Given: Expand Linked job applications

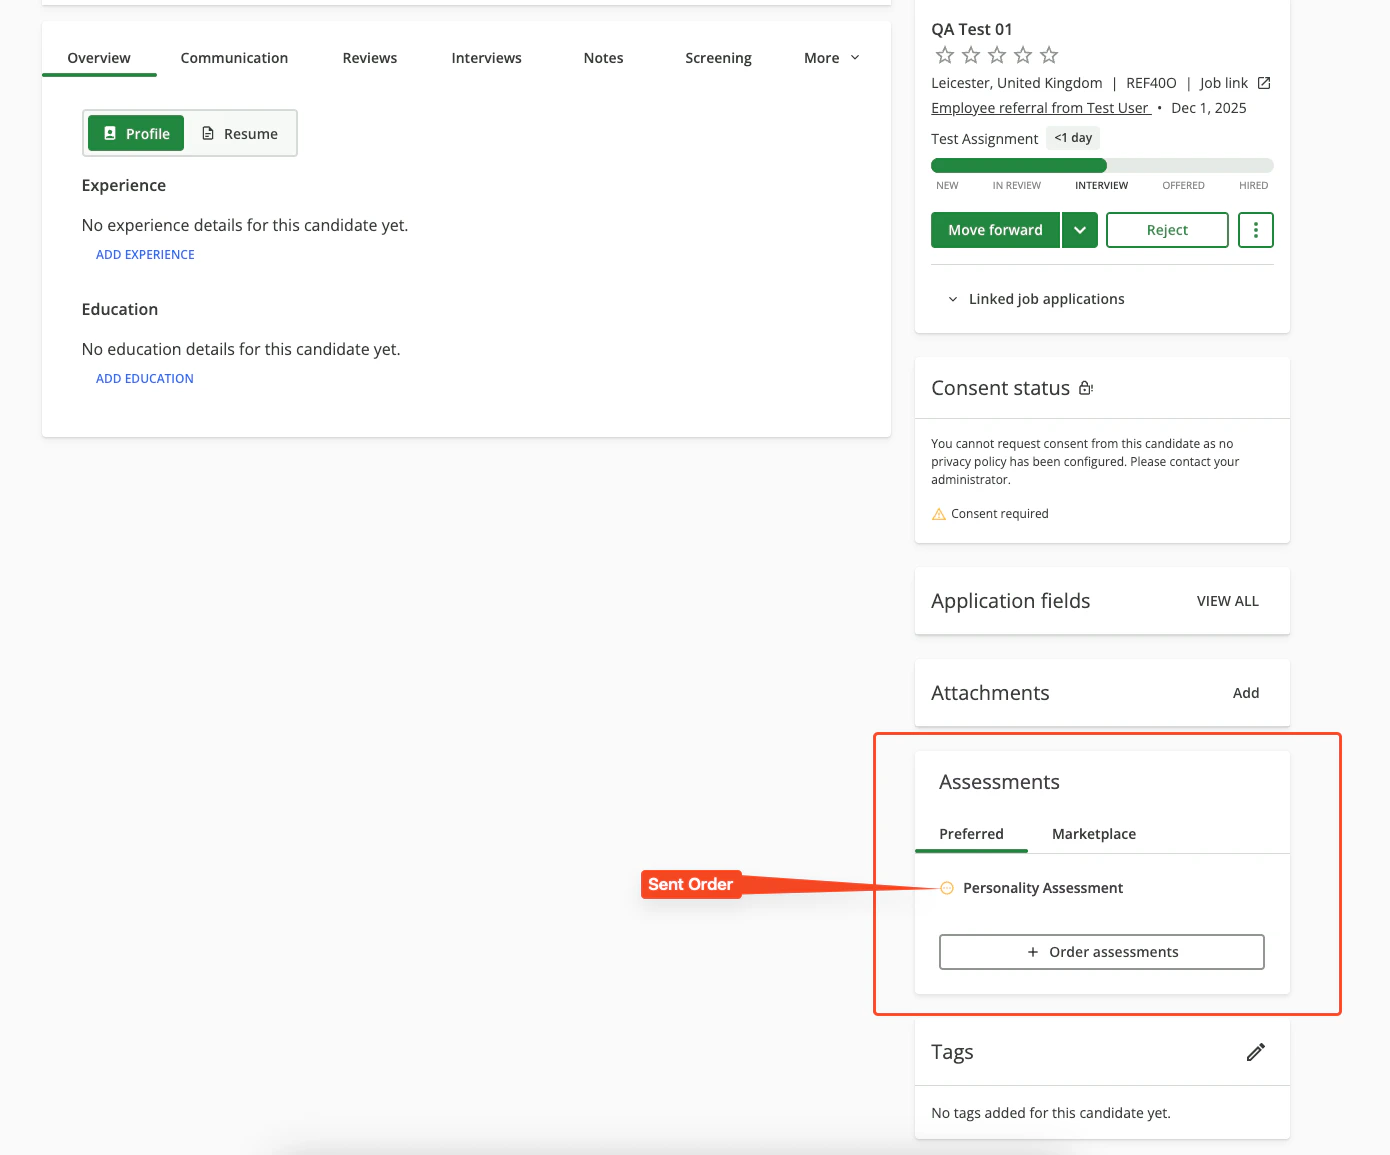Looking at the screenshot, I should pos(1036,299).
